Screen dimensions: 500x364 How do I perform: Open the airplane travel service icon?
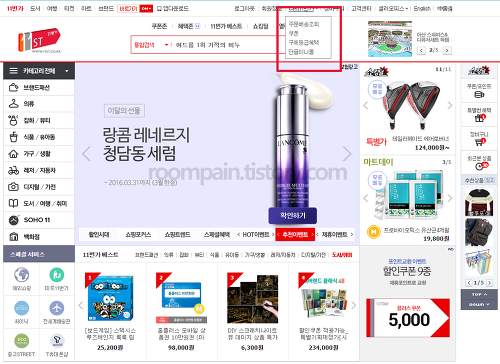pos(57,308)
